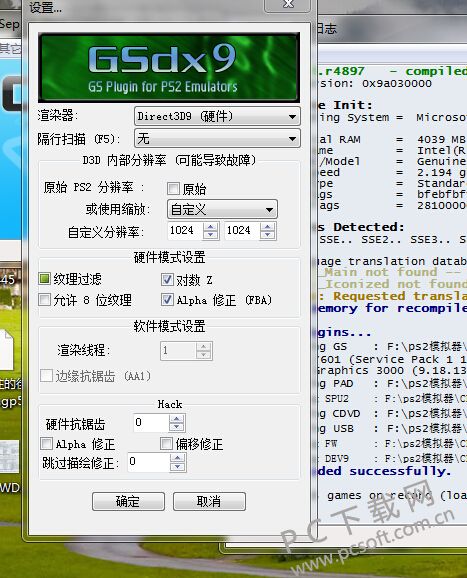This screenshot has width=467, height=578.
Task: Enable the Hack Alpha 修正 checkbox
Action: pyautogui.click(x=46, y=443)
